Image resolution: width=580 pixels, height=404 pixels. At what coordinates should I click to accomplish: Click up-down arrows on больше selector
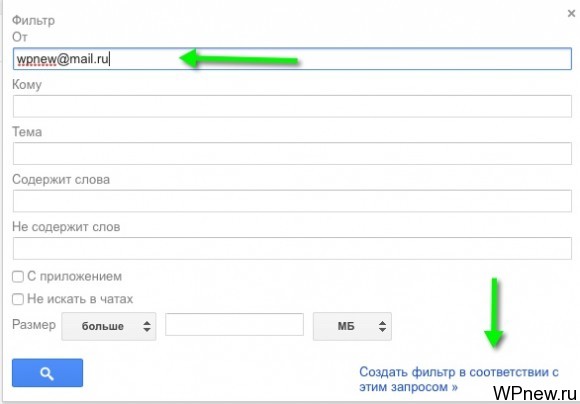[x=147, y=326]
